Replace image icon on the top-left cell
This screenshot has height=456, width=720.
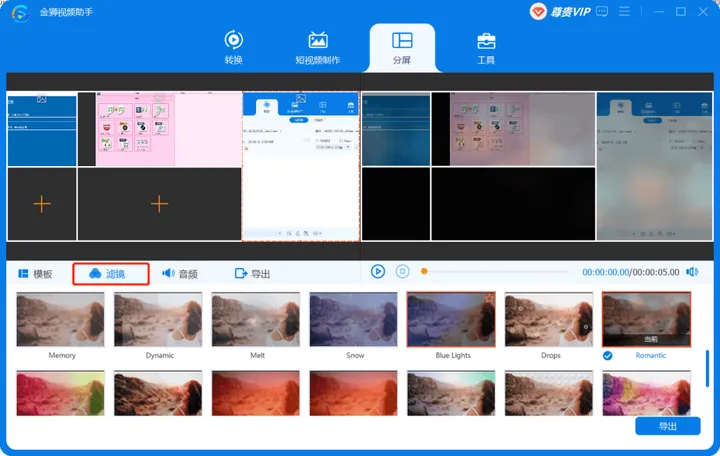pyautogui.click(x=41, y=99)
